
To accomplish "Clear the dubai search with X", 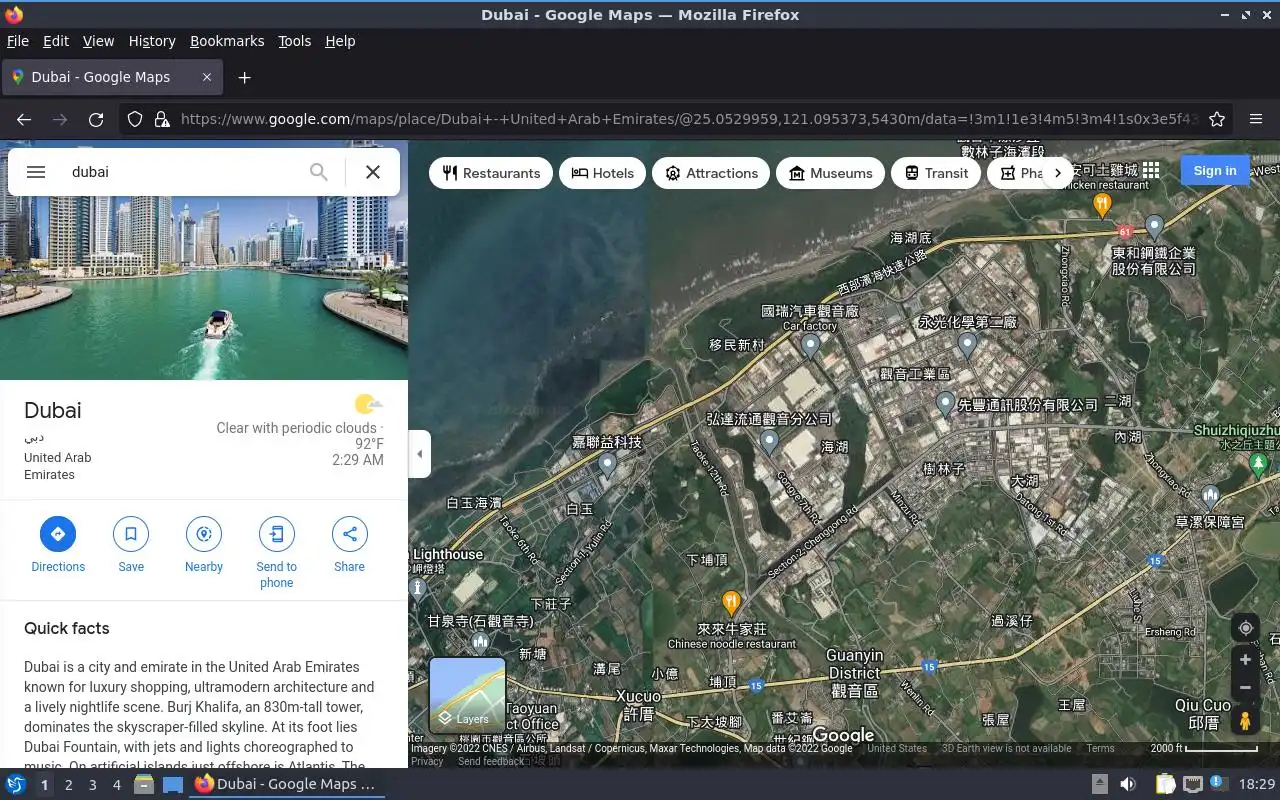I will (x=373, y=172).
